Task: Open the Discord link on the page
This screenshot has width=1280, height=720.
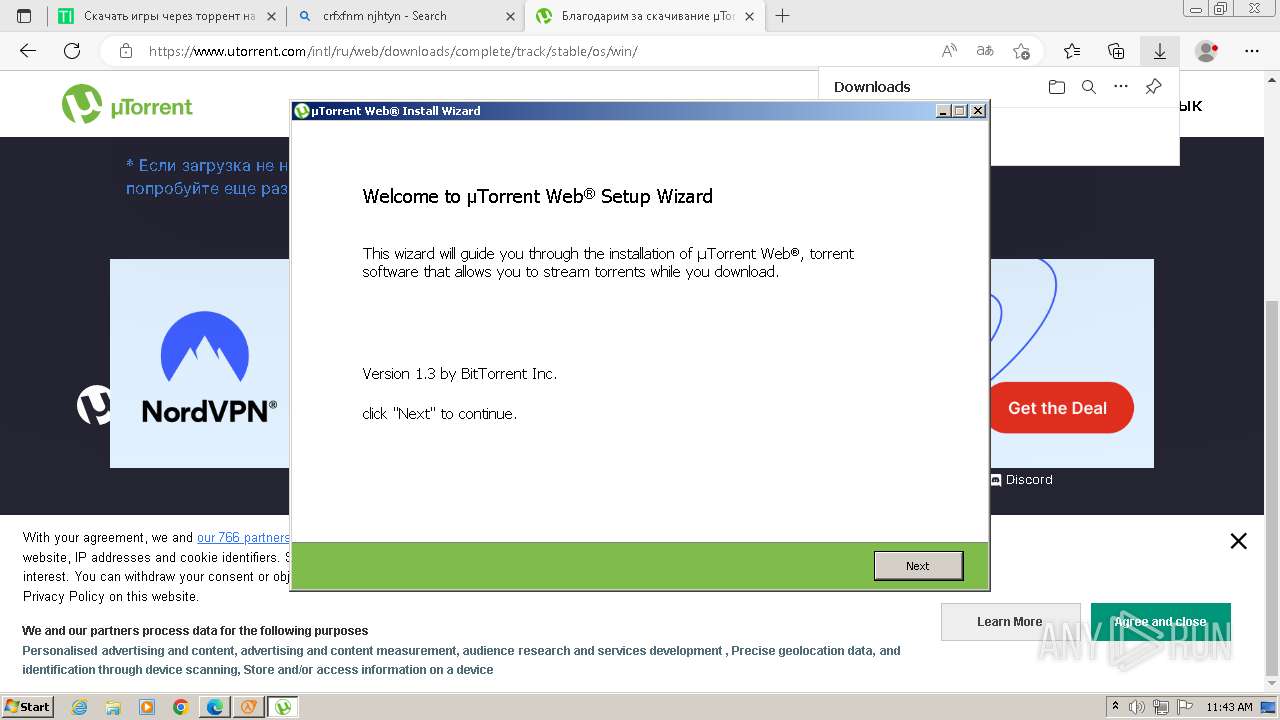Action: pos(1021,480)
